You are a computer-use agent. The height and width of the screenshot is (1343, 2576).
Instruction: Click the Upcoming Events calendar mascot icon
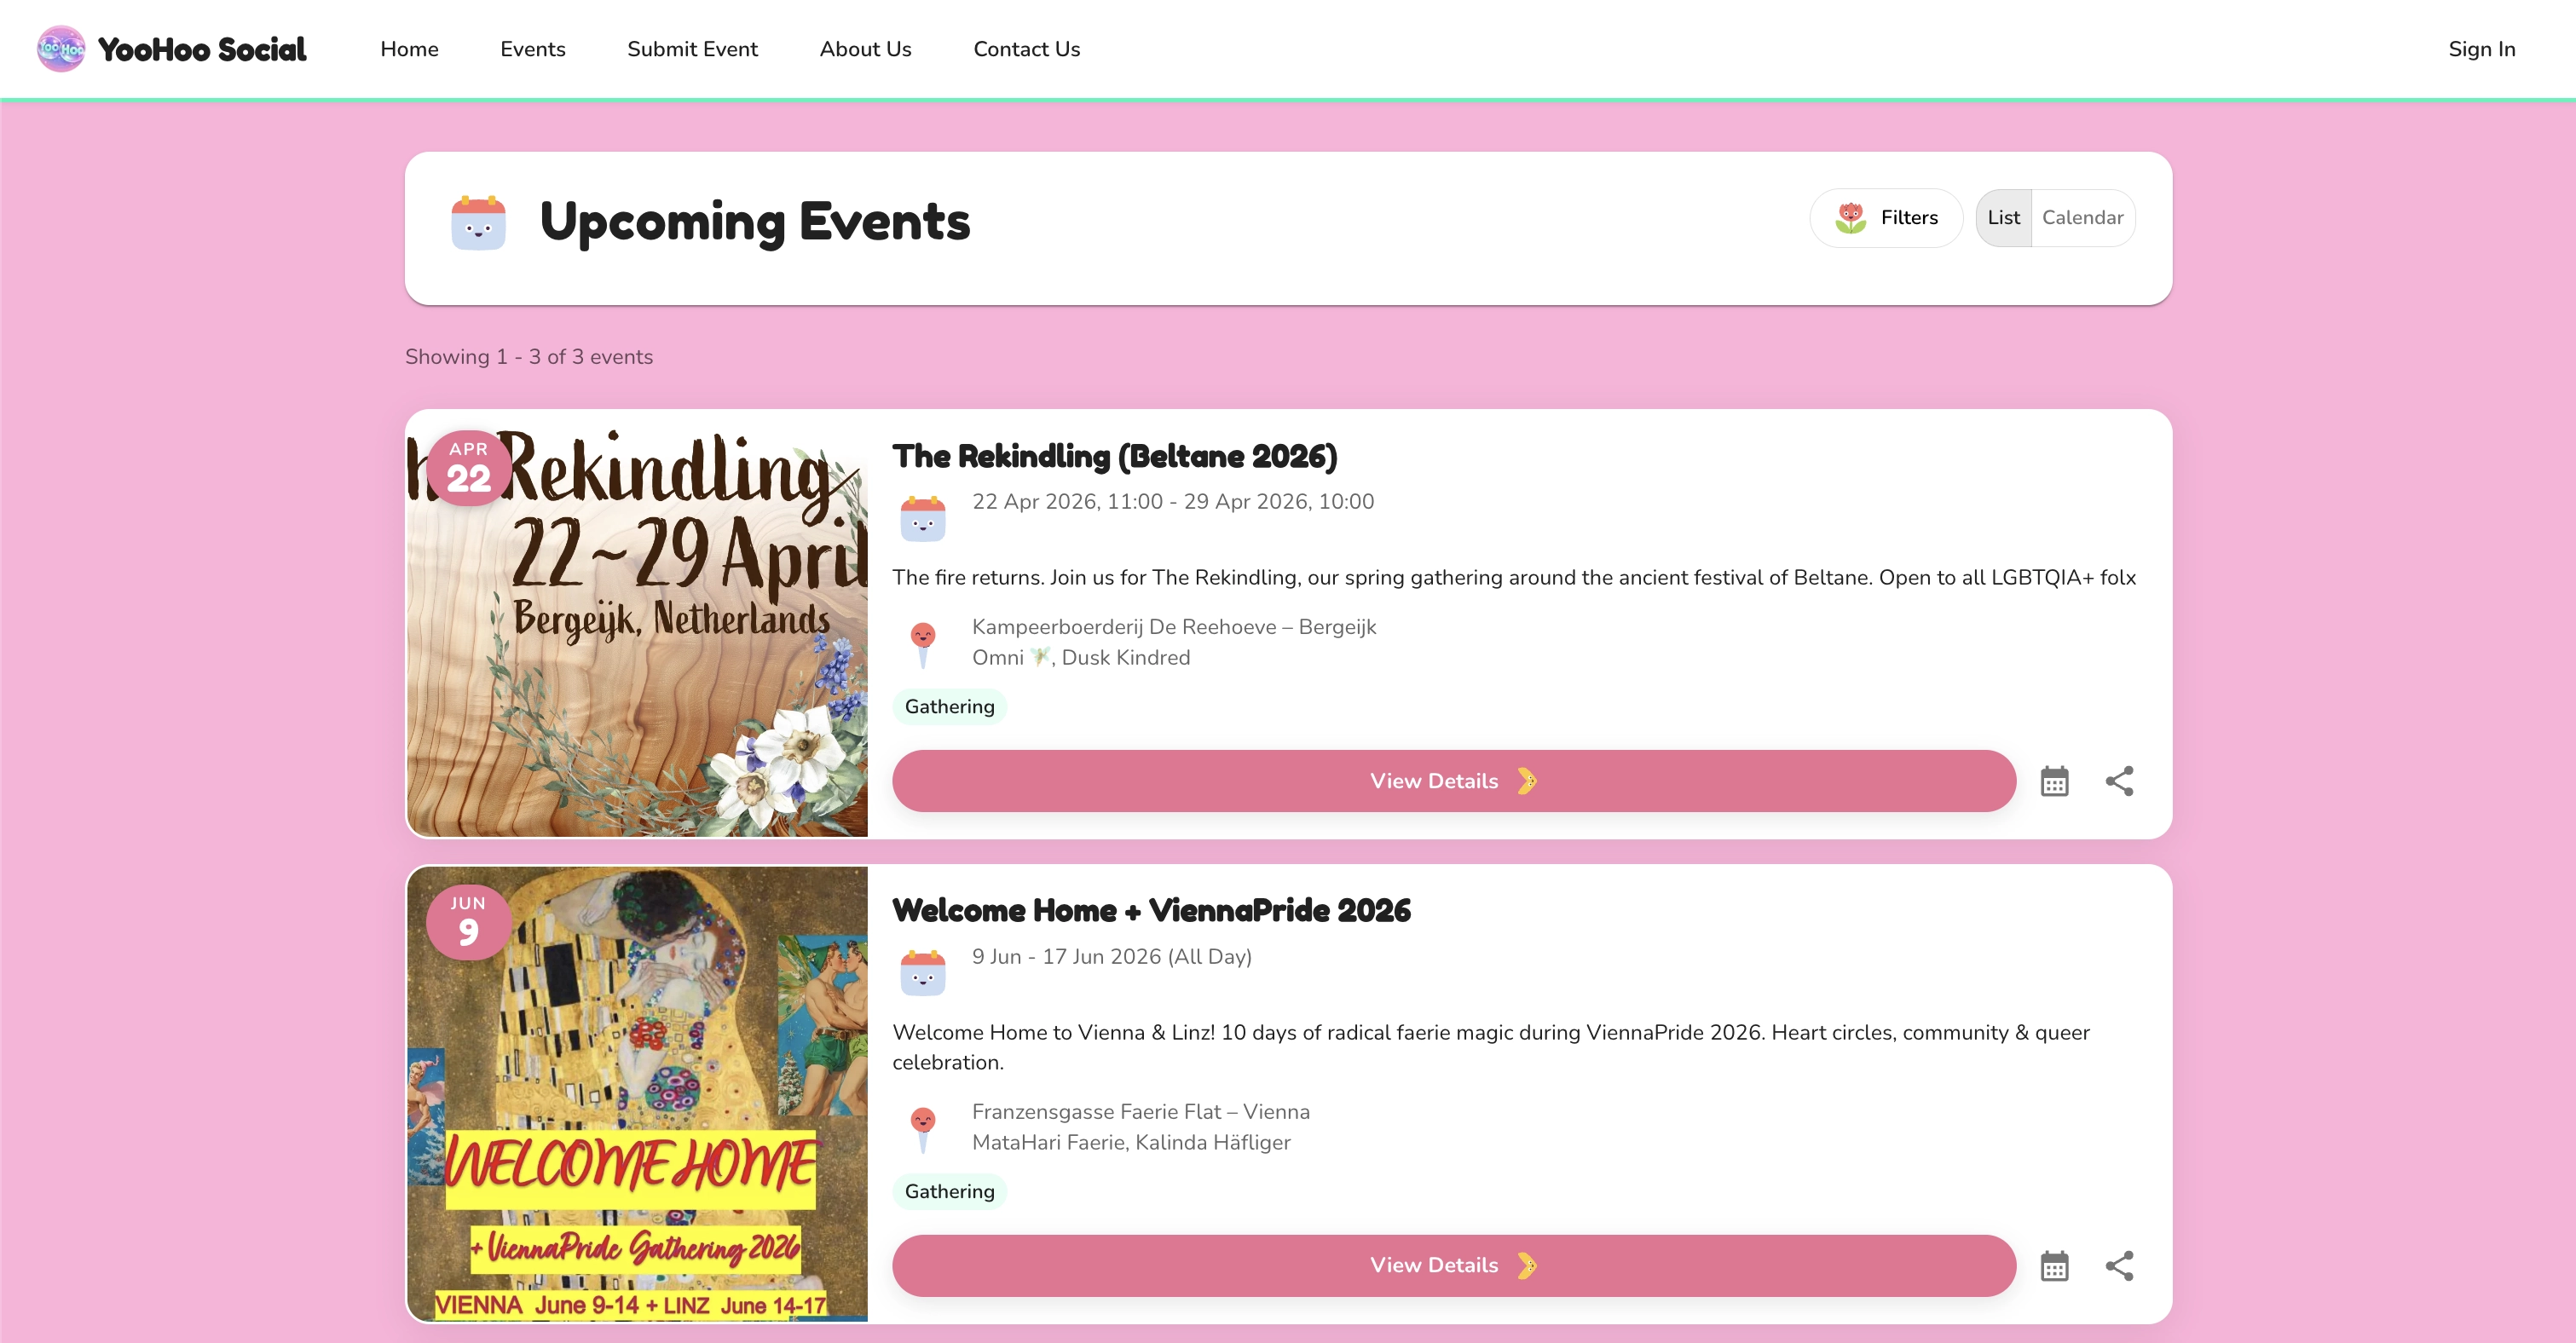click(x=478, y=222)
